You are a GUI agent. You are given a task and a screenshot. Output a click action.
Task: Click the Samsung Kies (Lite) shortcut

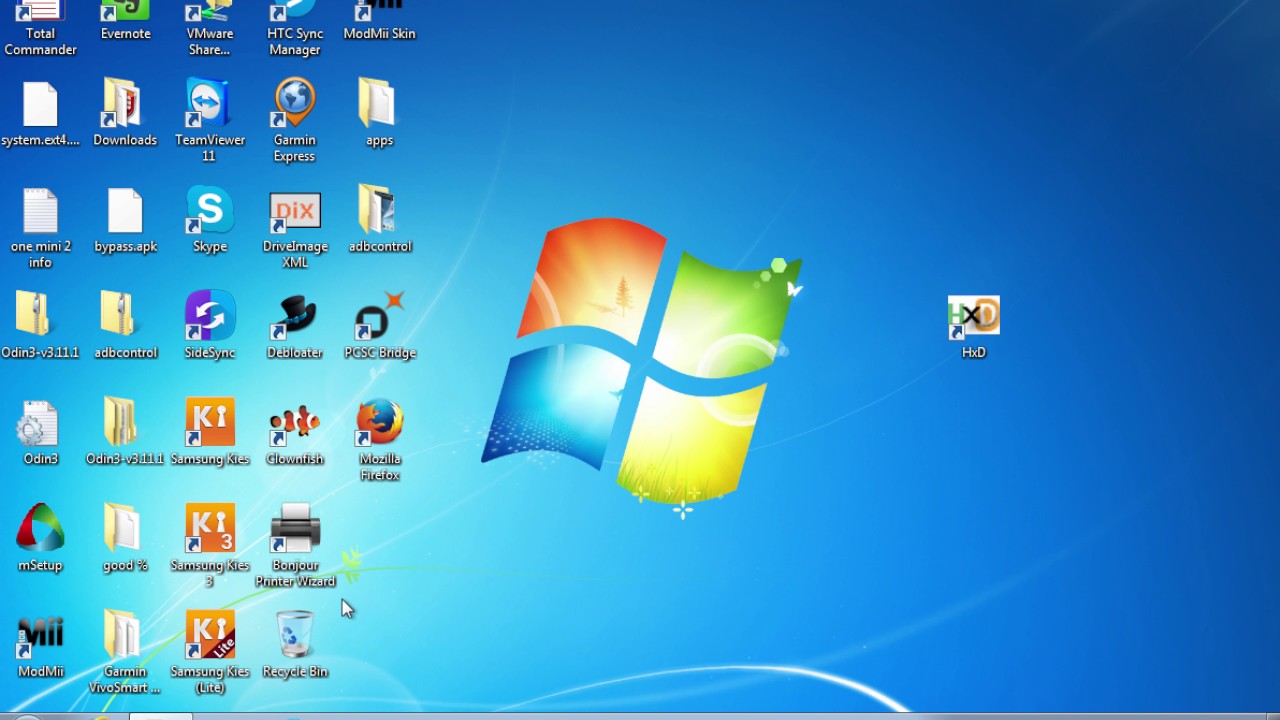point(210,652)
